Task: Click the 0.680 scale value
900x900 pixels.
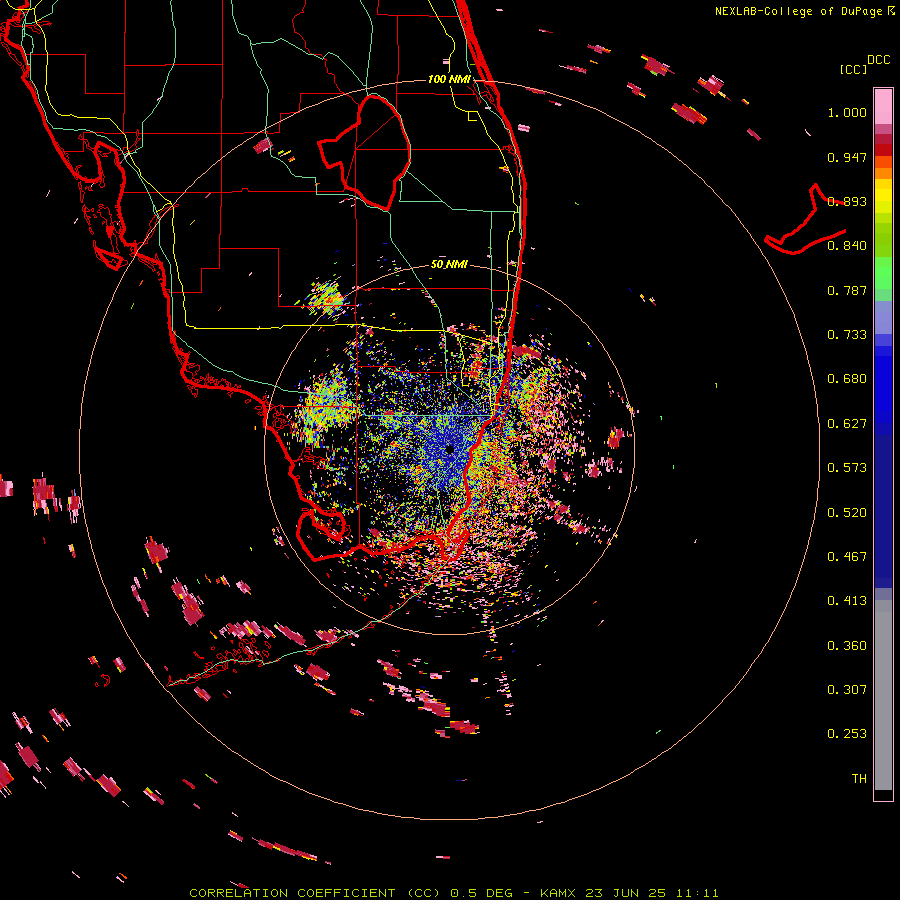Action: point(847,379)
